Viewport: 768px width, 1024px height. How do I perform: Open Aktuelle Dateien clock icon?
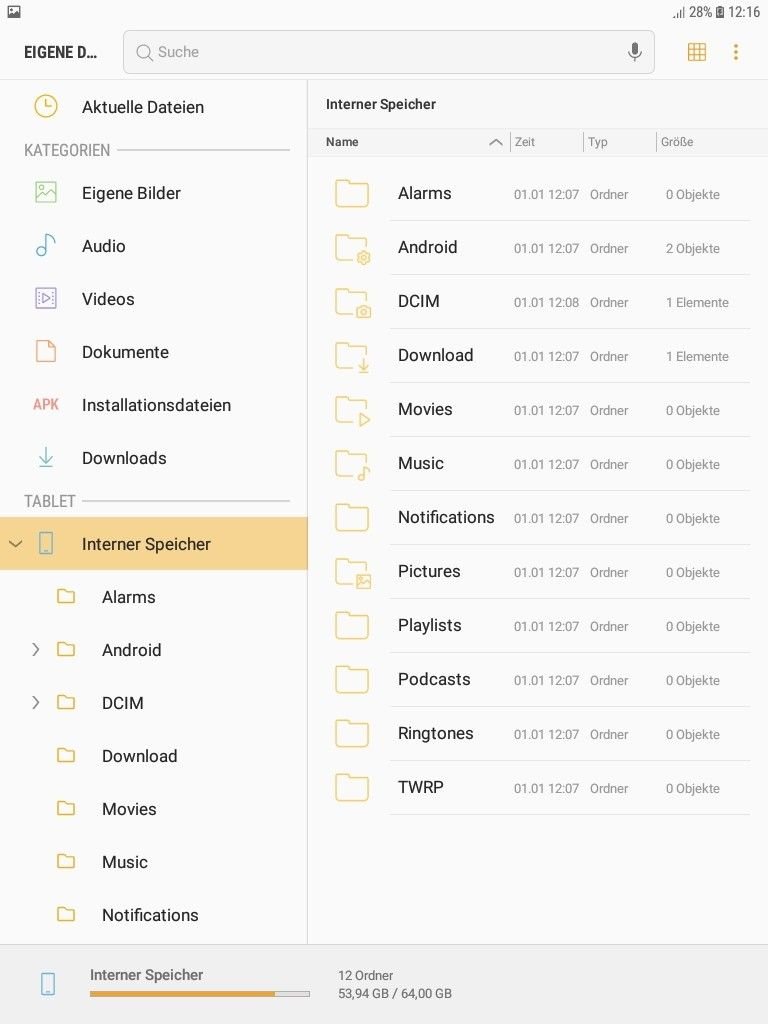click(46, 106)
